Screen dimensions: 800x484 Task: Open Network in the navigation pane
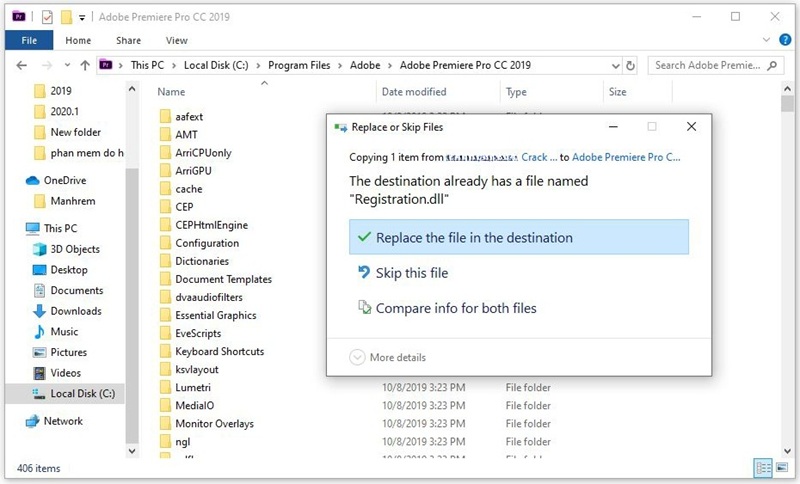[63, 421]
